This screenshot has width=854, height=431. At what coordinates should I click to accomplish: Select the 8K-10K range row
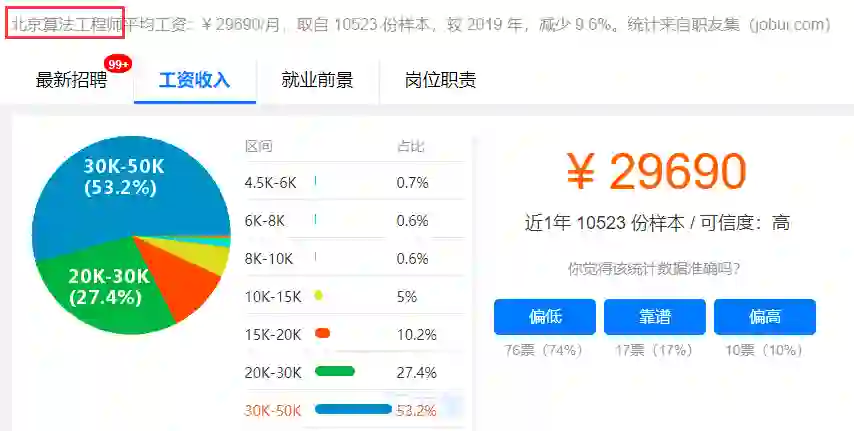tap(354, 259)
